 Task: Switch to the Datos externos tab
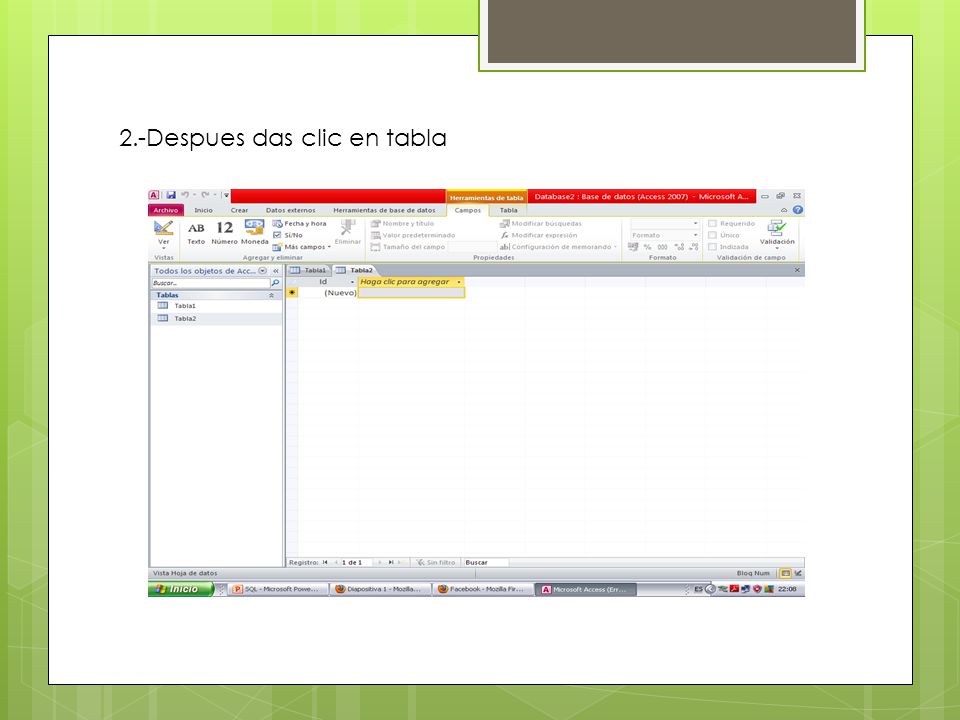[291, 210]
